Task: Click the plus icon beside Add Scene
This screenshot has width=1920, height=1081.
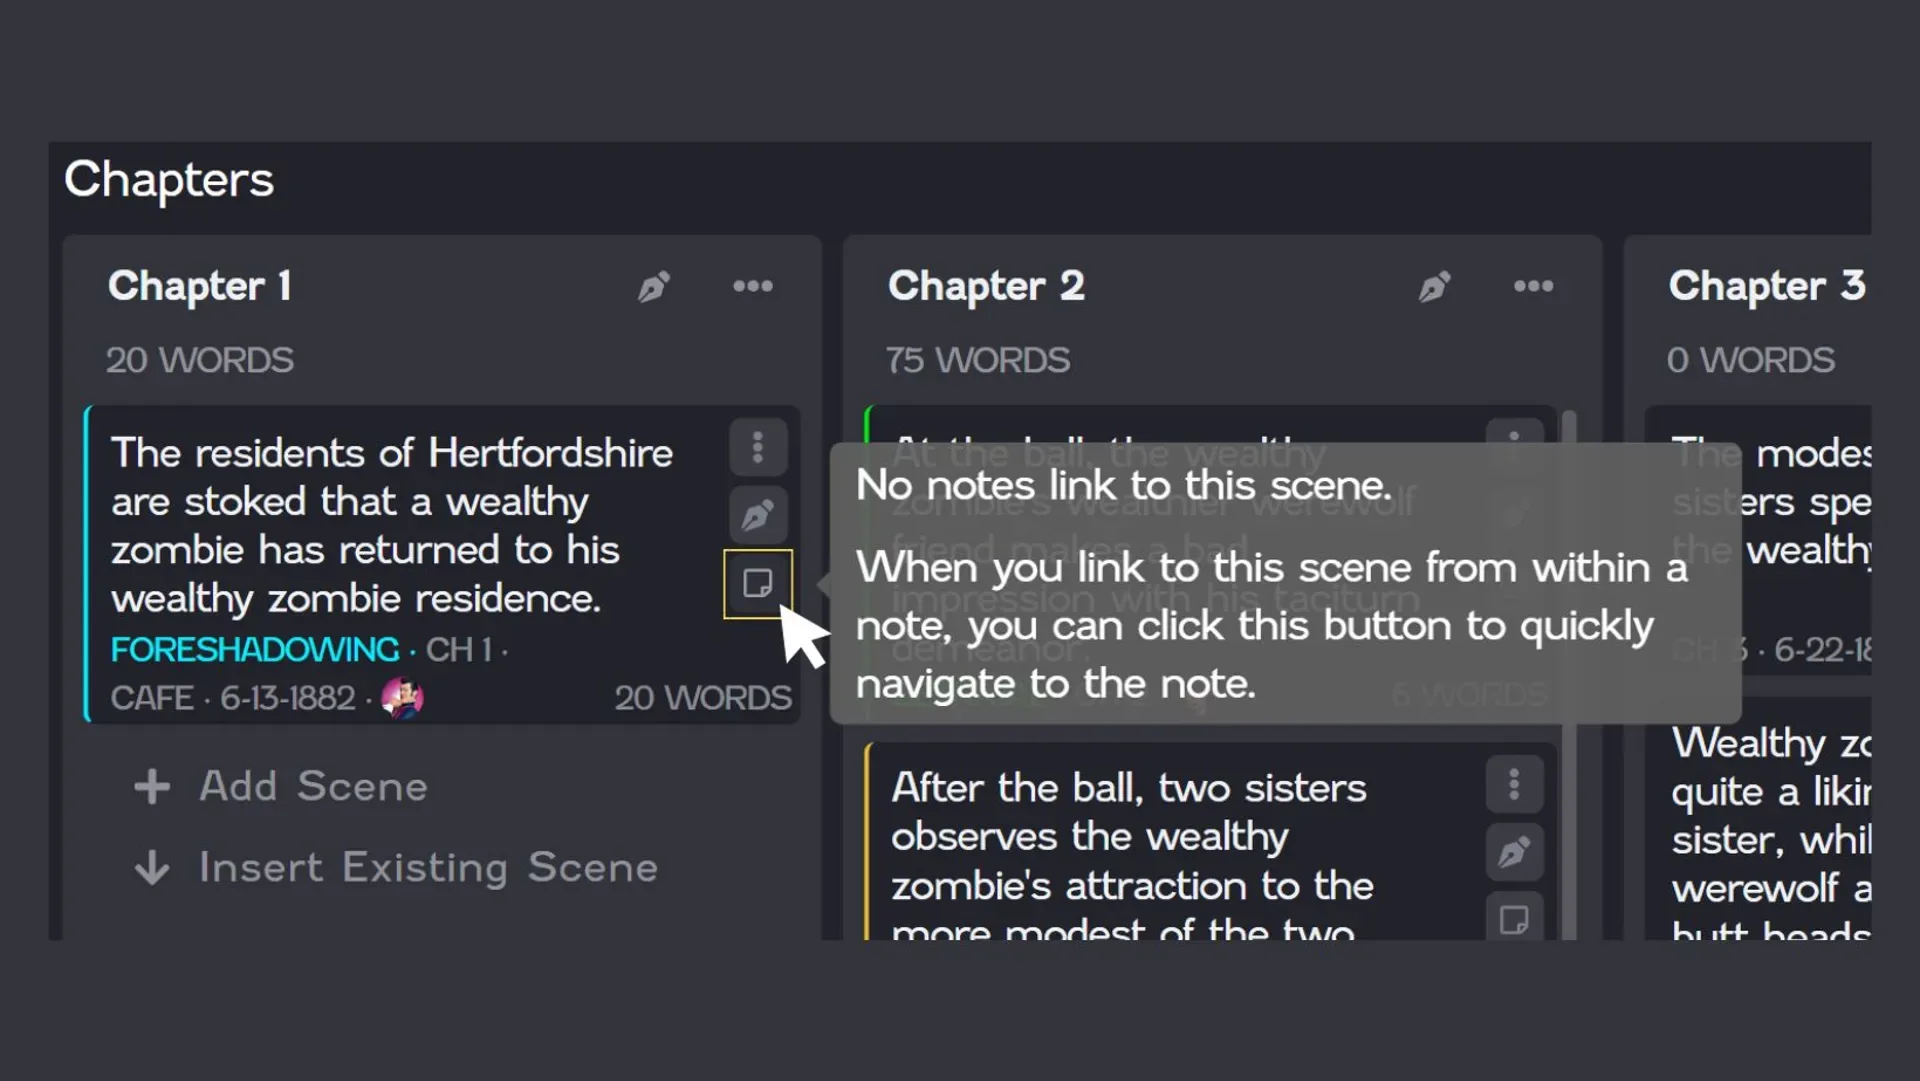Action: (152, 787)
